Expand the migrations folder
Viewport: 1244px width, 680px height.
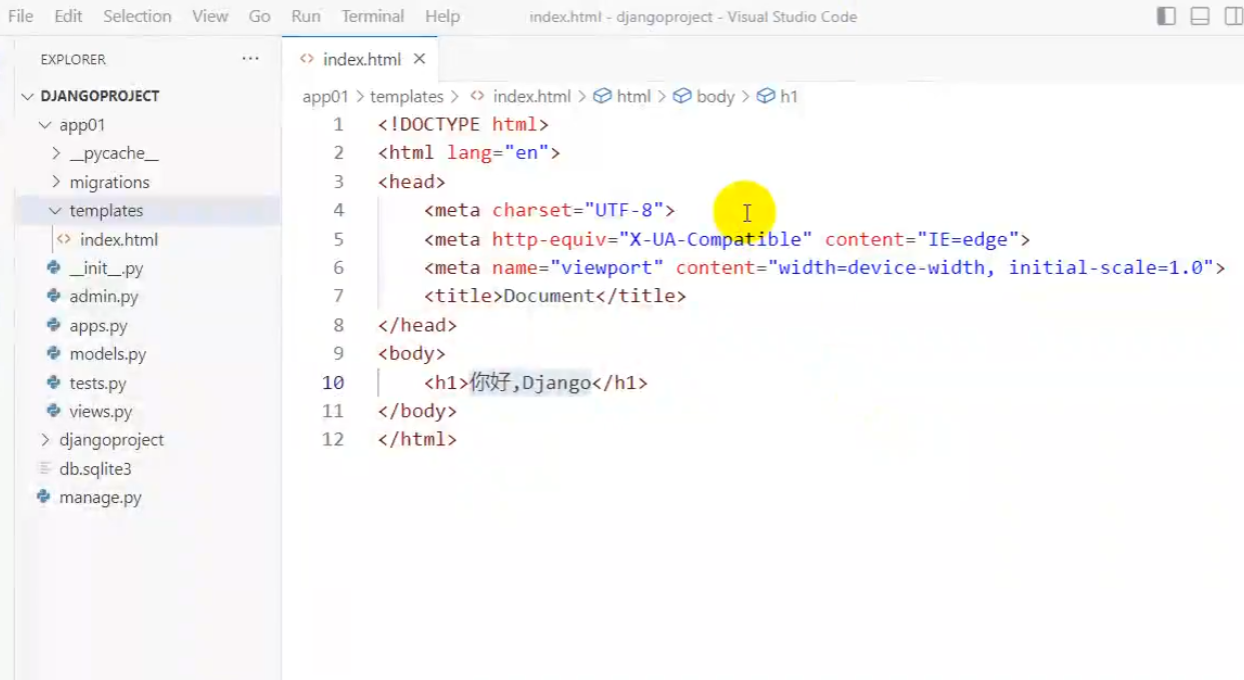click(56, 182)
